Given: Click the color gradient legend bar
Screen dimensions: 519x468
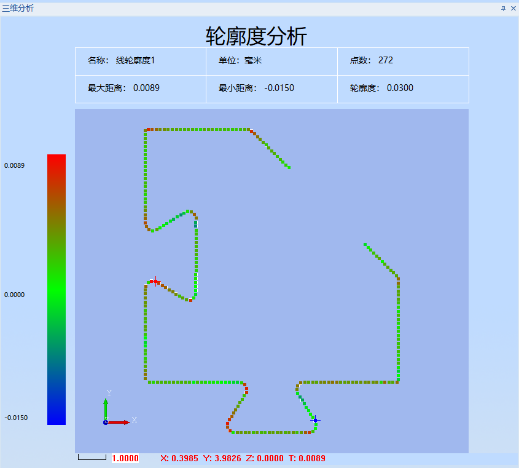Looking at the screenshot, I should coord(56,289).
